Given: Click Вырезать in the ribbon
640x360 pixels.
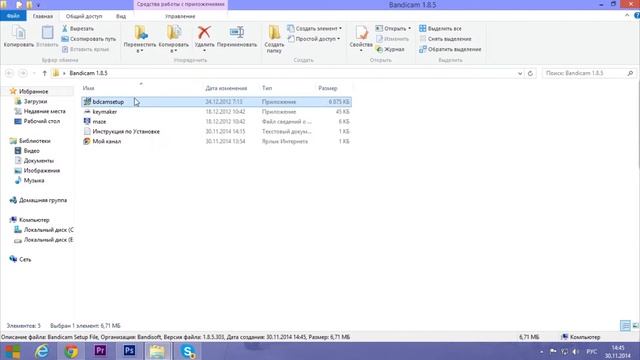Looking at the screenshot, I should 78,29.
